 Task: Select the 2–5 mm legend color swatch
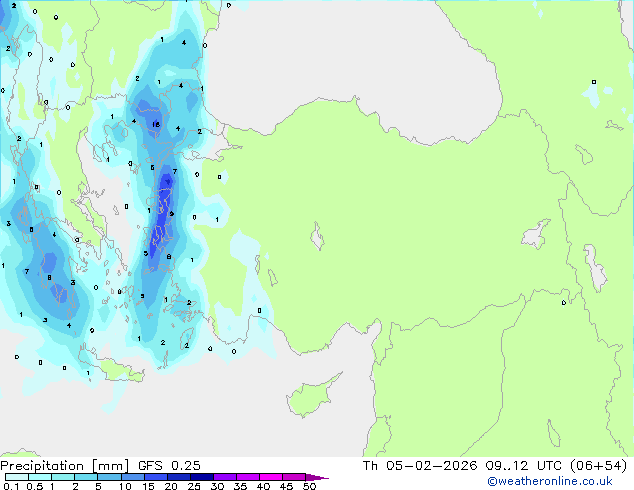coord(86,477)
